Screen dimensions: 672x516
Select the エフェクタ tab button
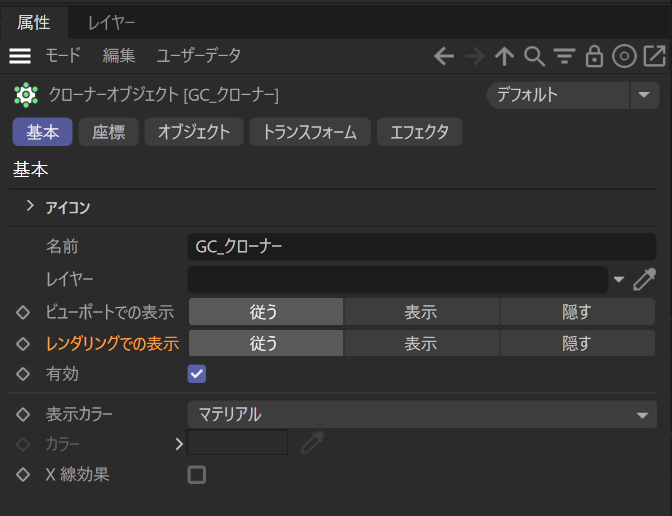[420, 132]
